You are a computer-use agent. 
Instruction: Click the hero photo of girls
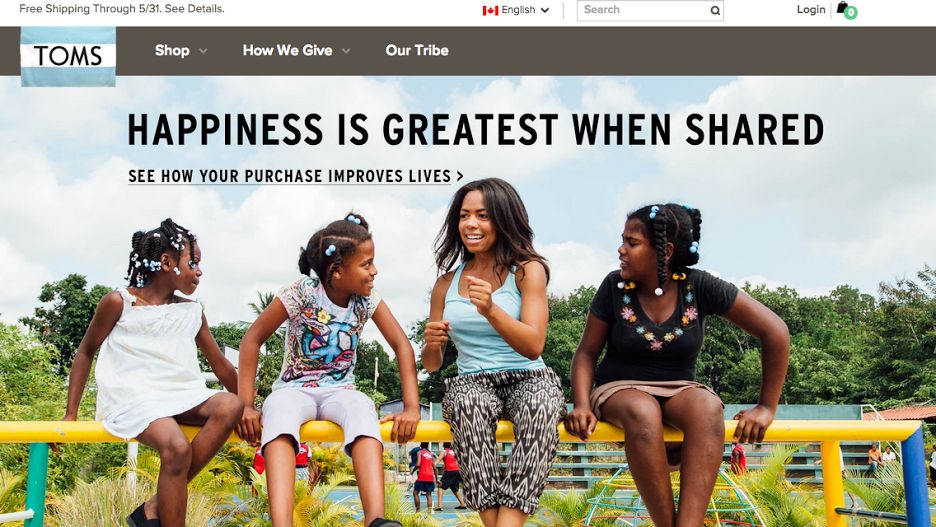pyautogui.click(x=468, y=358)
